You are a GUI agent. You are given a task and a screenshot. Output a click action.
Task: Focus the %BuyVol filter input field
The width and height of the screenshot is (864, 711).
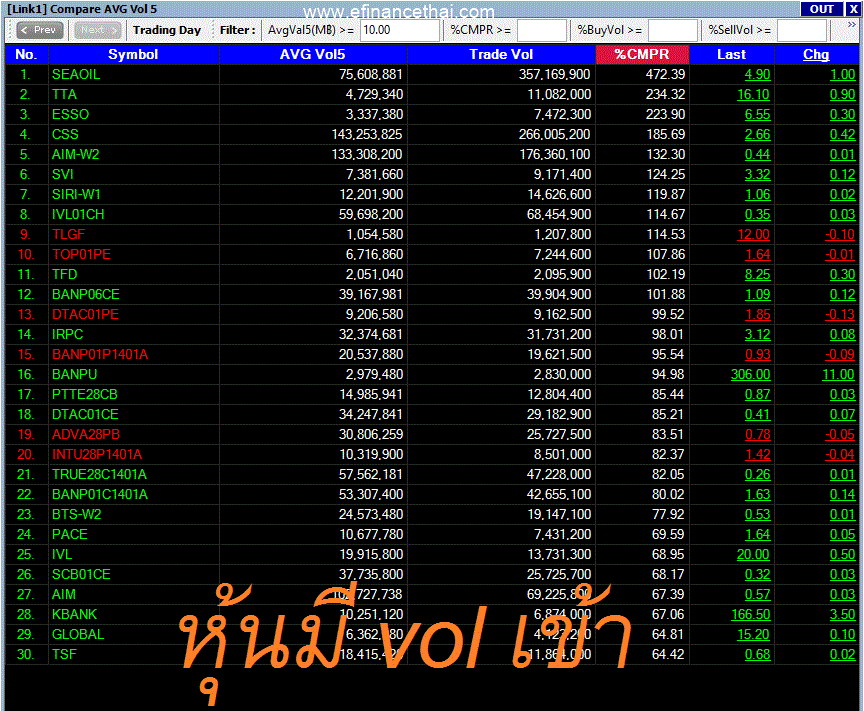[x=673, y=30]
